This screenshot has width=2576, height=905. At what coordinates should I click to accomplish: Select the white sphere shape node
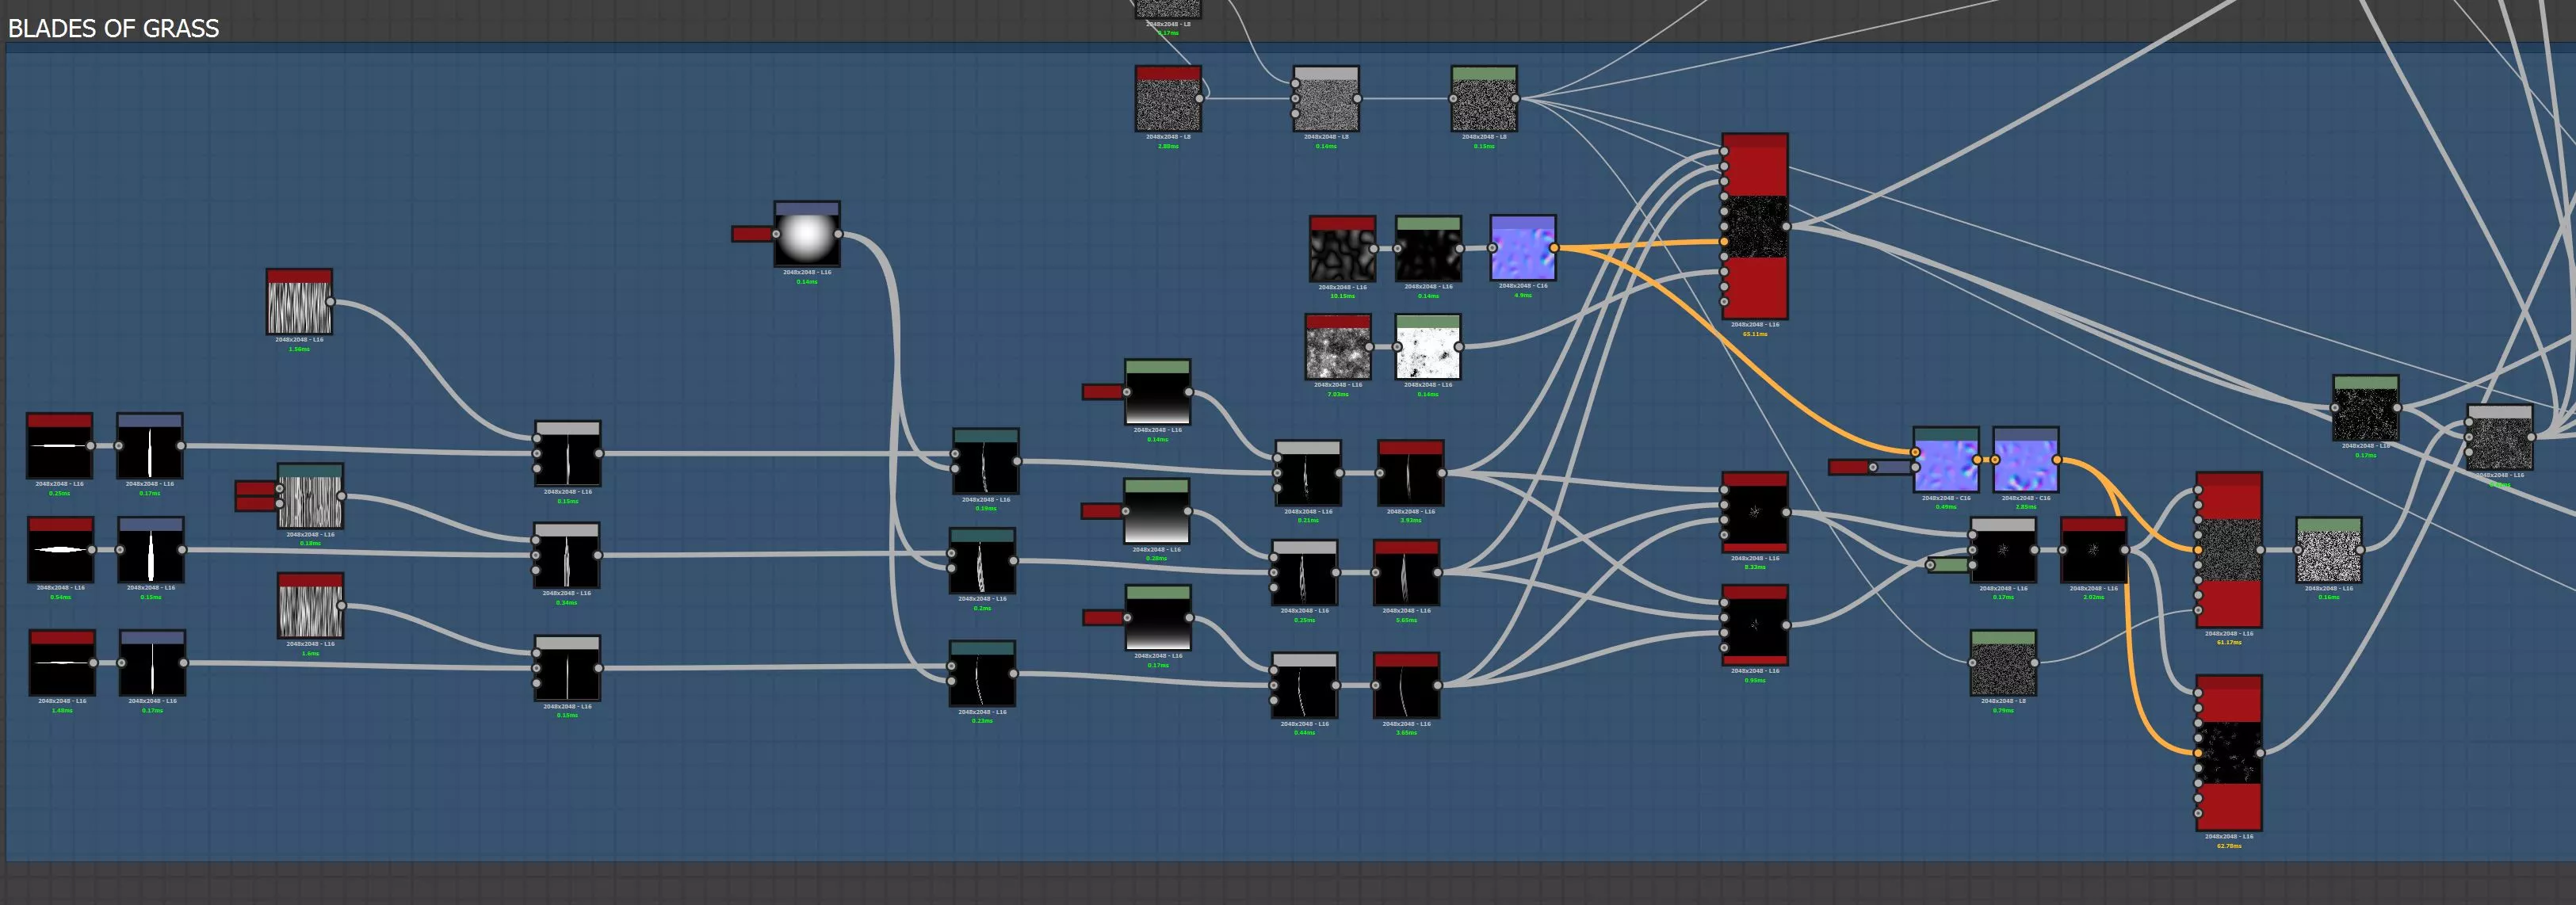[806, 236]
